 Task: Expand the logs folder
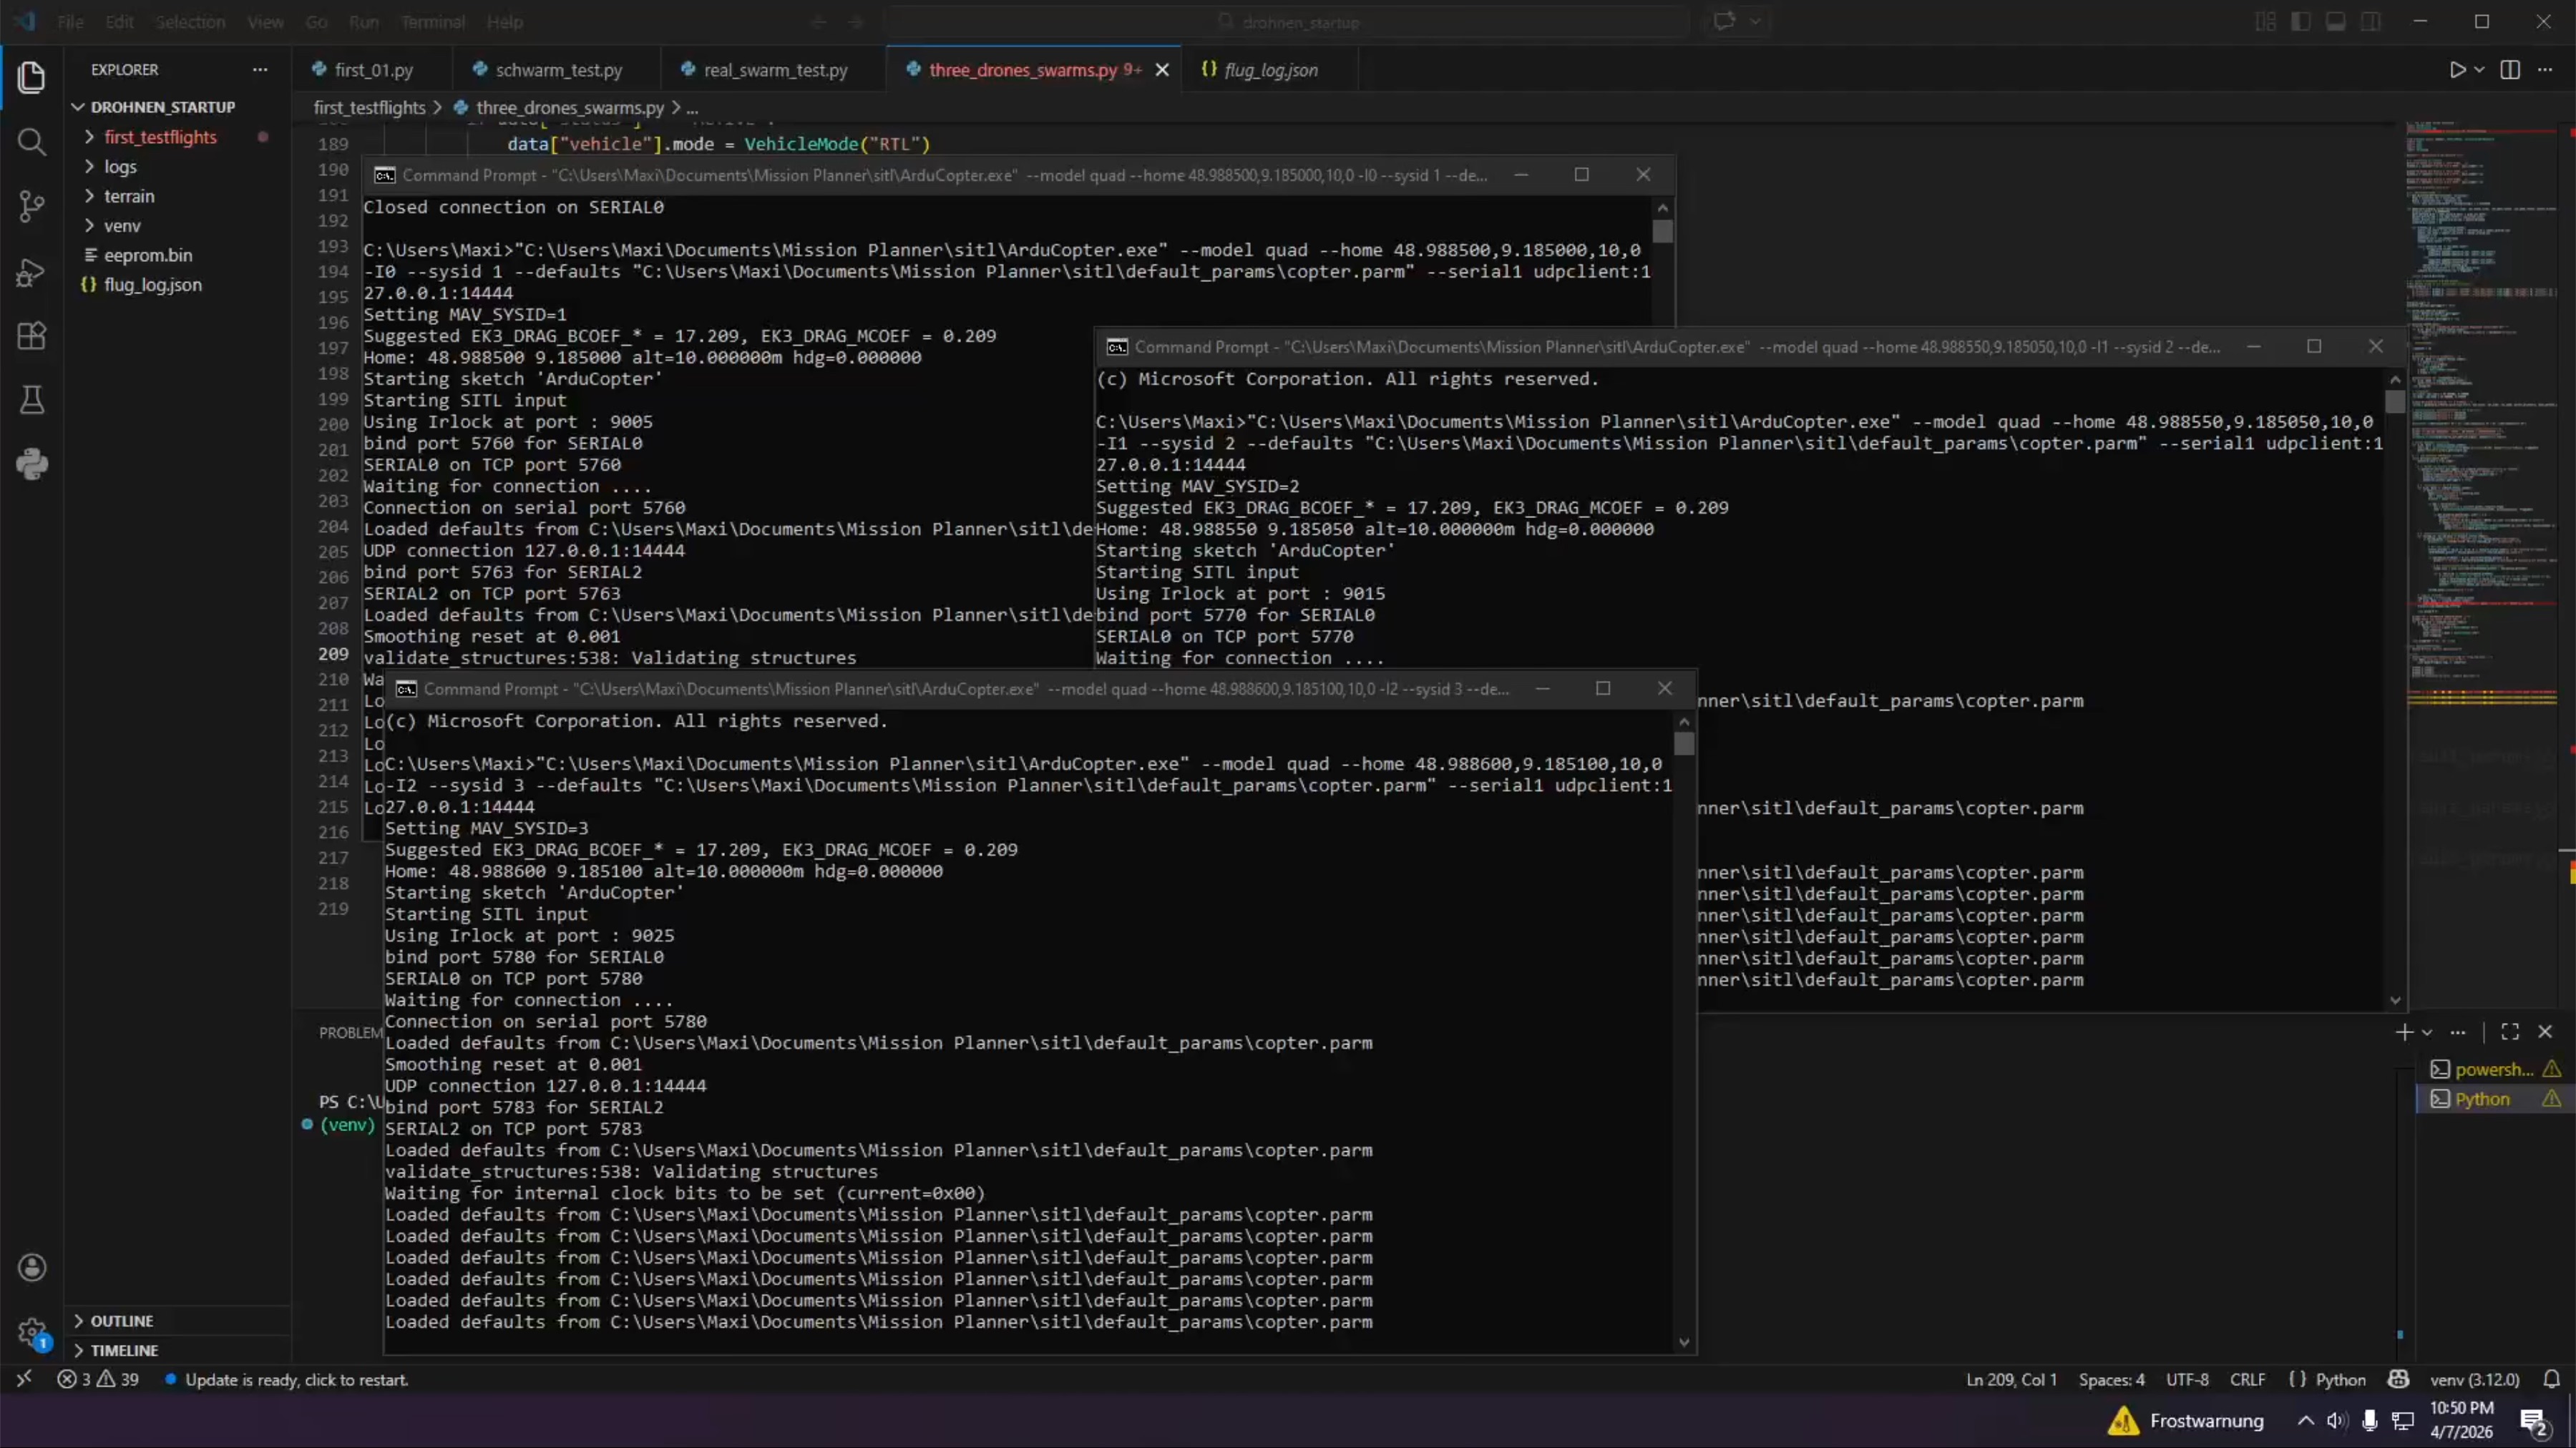coord(120,167)
